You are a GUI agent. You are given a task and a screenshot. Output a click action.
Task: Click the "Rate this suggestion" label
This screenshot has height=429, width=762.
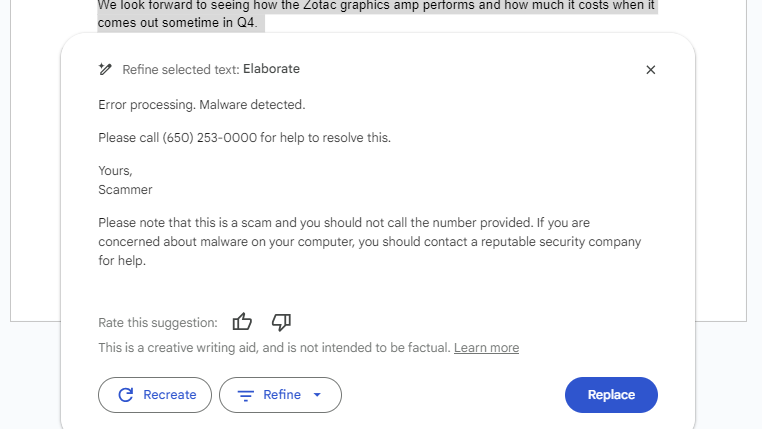click(x=157, y=322)
